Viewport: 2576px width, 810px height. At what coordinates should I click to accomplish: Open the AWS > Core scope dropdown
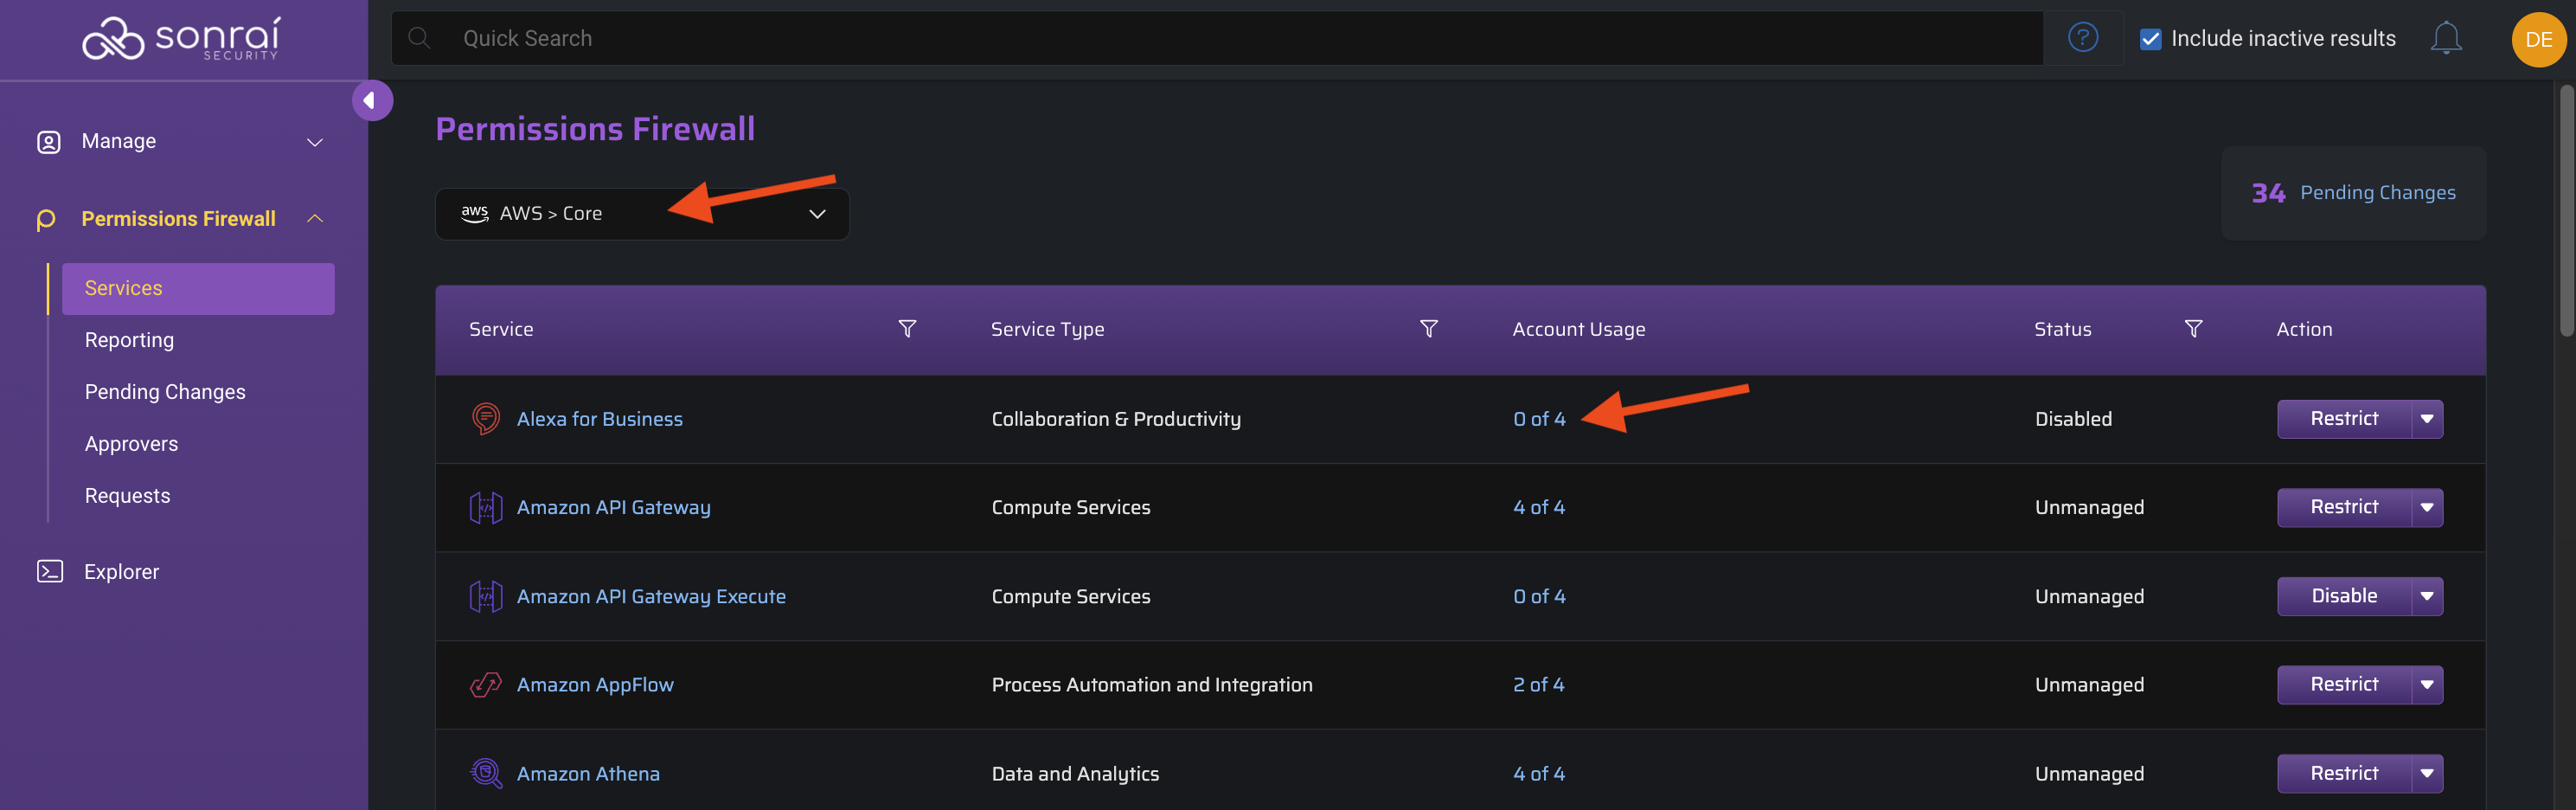[x=642, y=214]
